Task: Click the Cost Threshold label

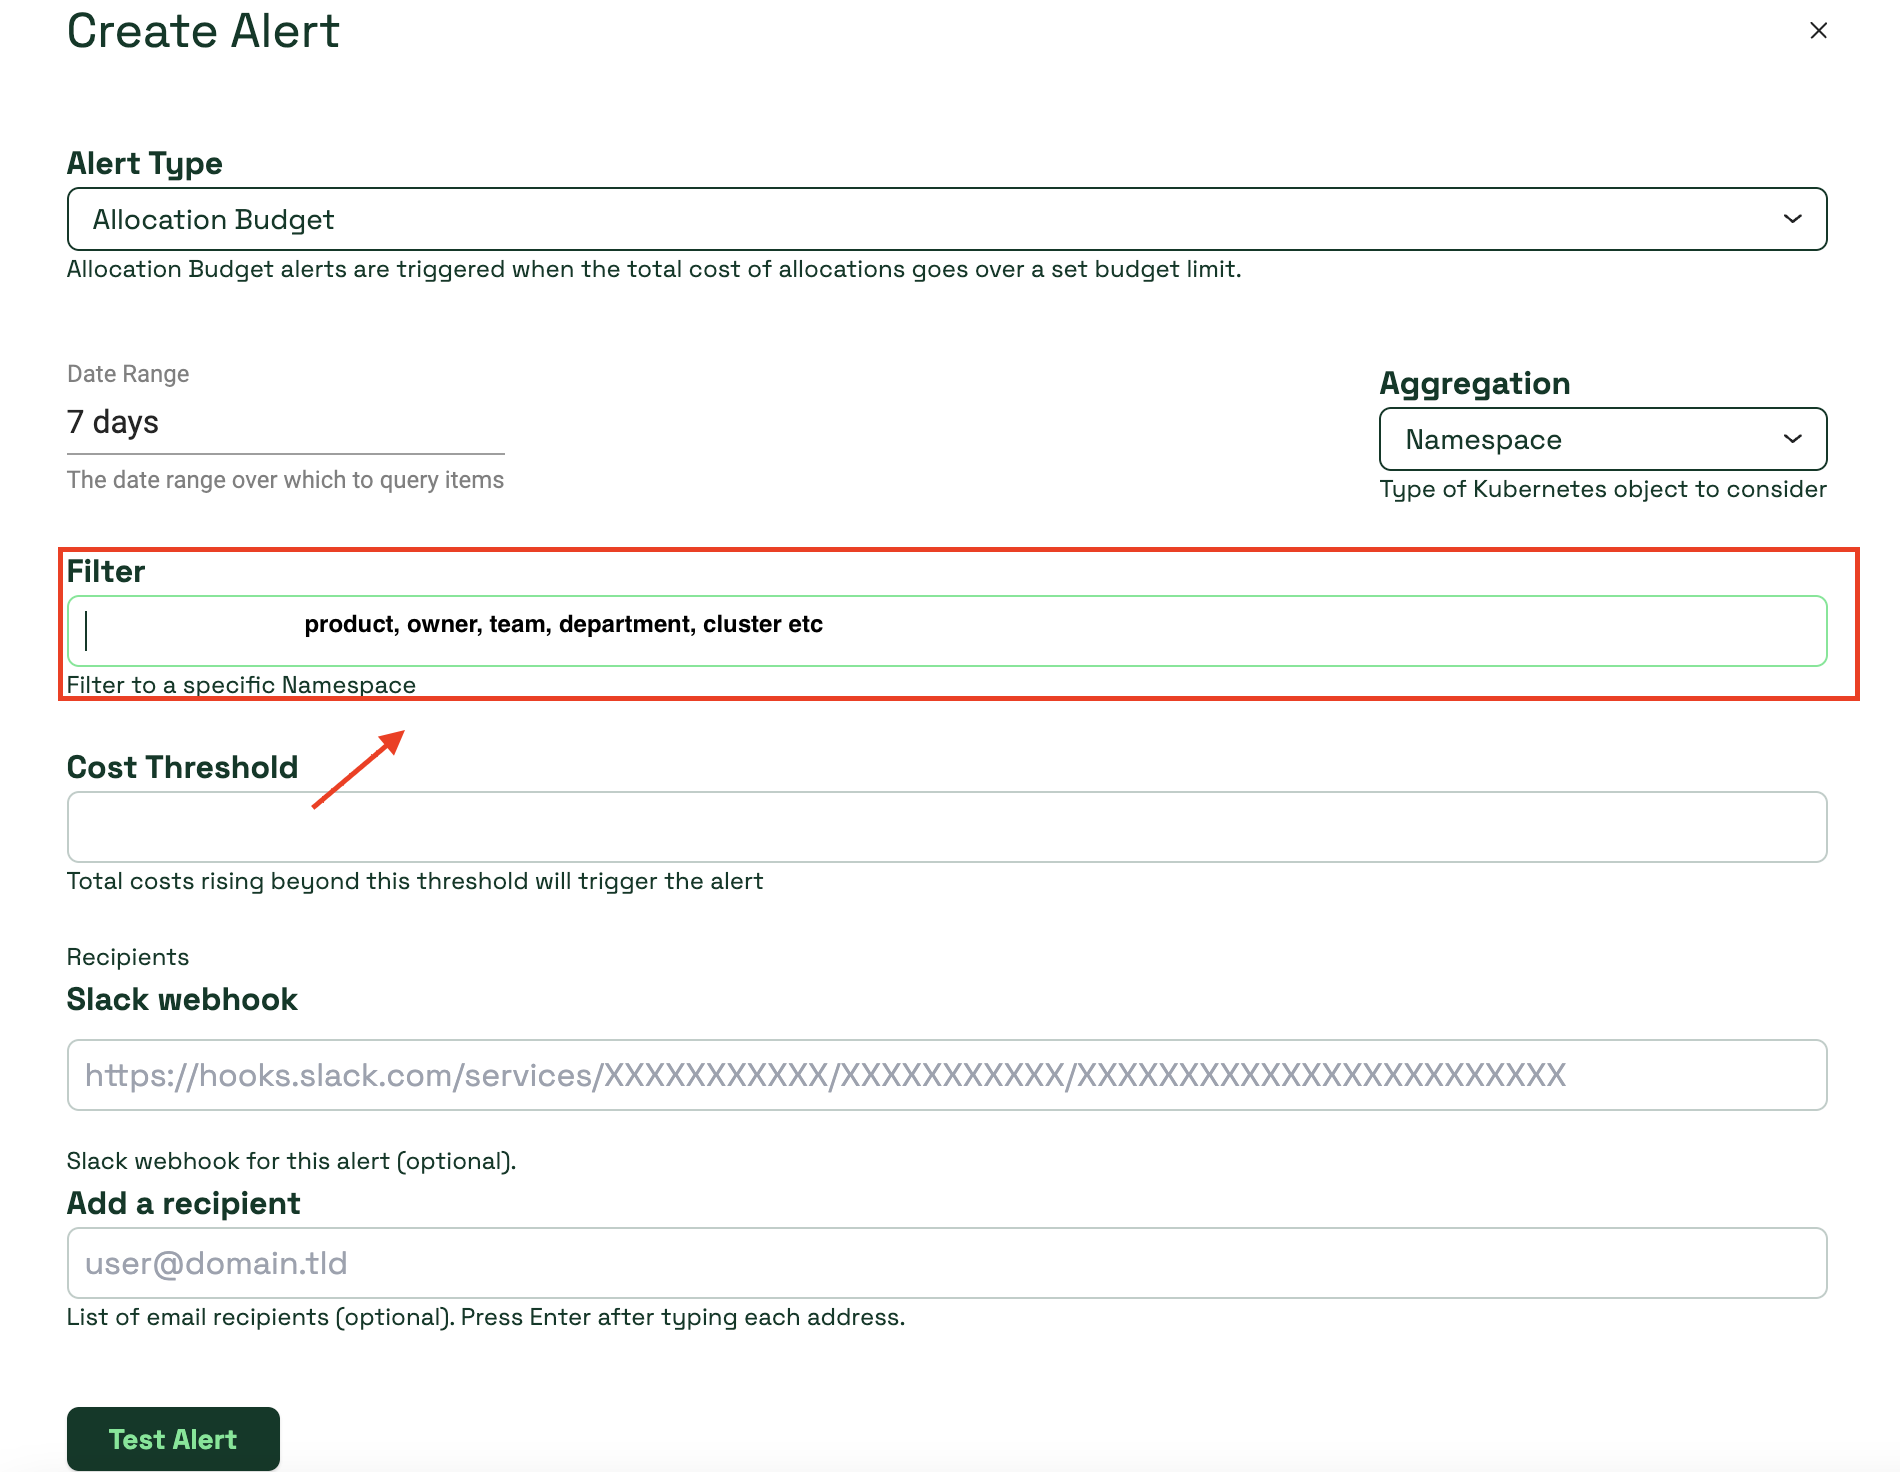Action: [x=182, y=766]
